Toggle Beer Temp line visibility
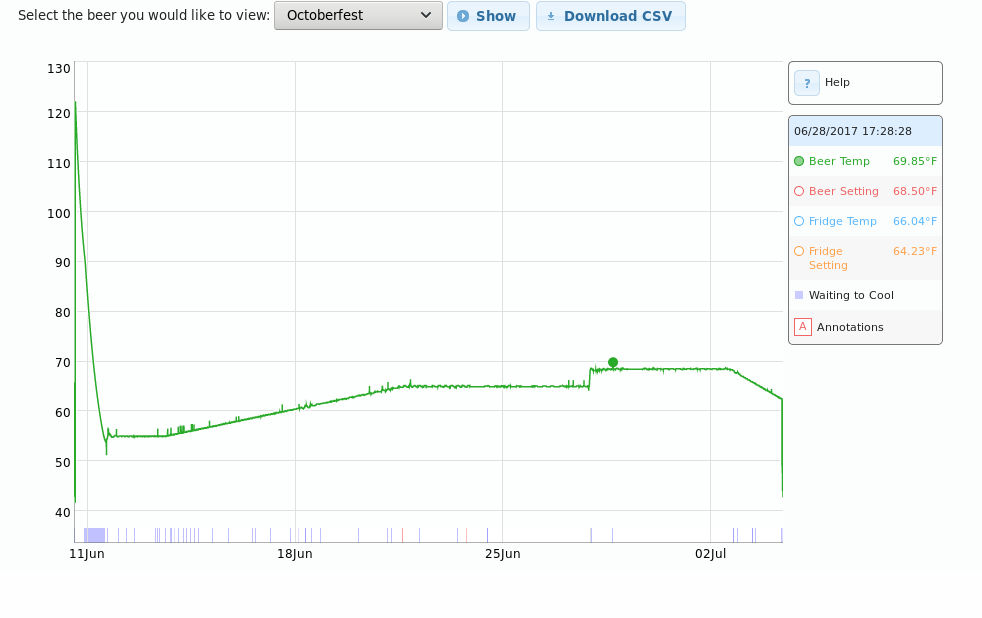Viewport: 982px width, 618px height. (x=799, y=162)
